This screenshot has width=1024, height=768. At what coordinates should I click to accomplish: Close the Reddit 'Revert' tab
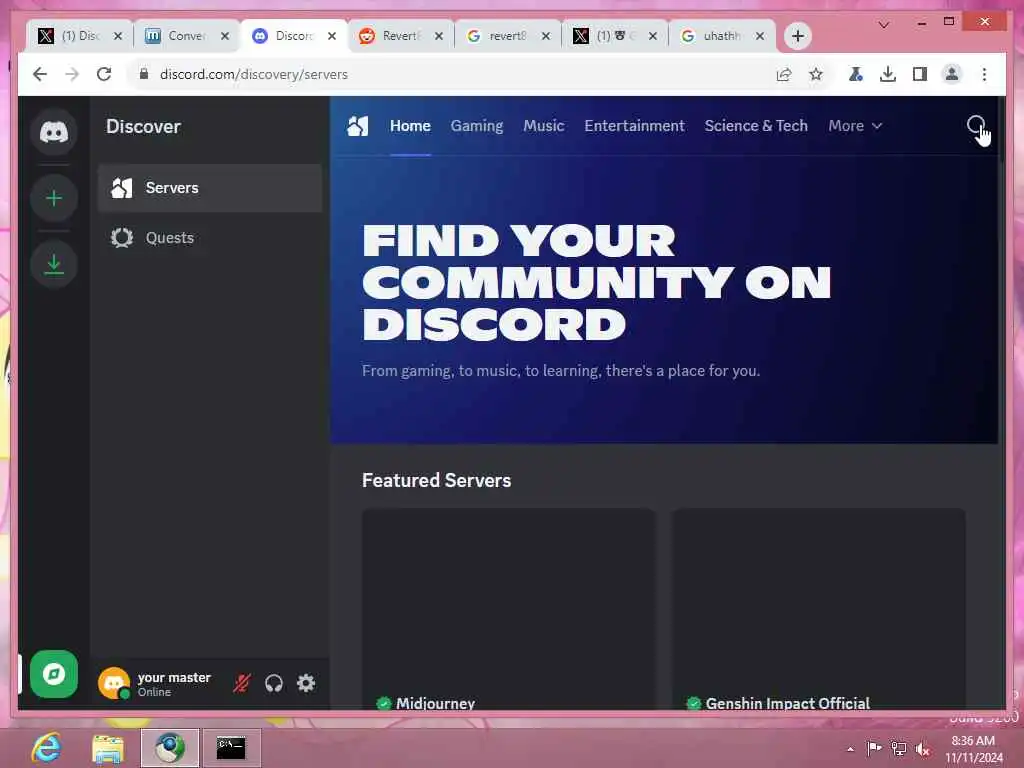tap(439, 36)
